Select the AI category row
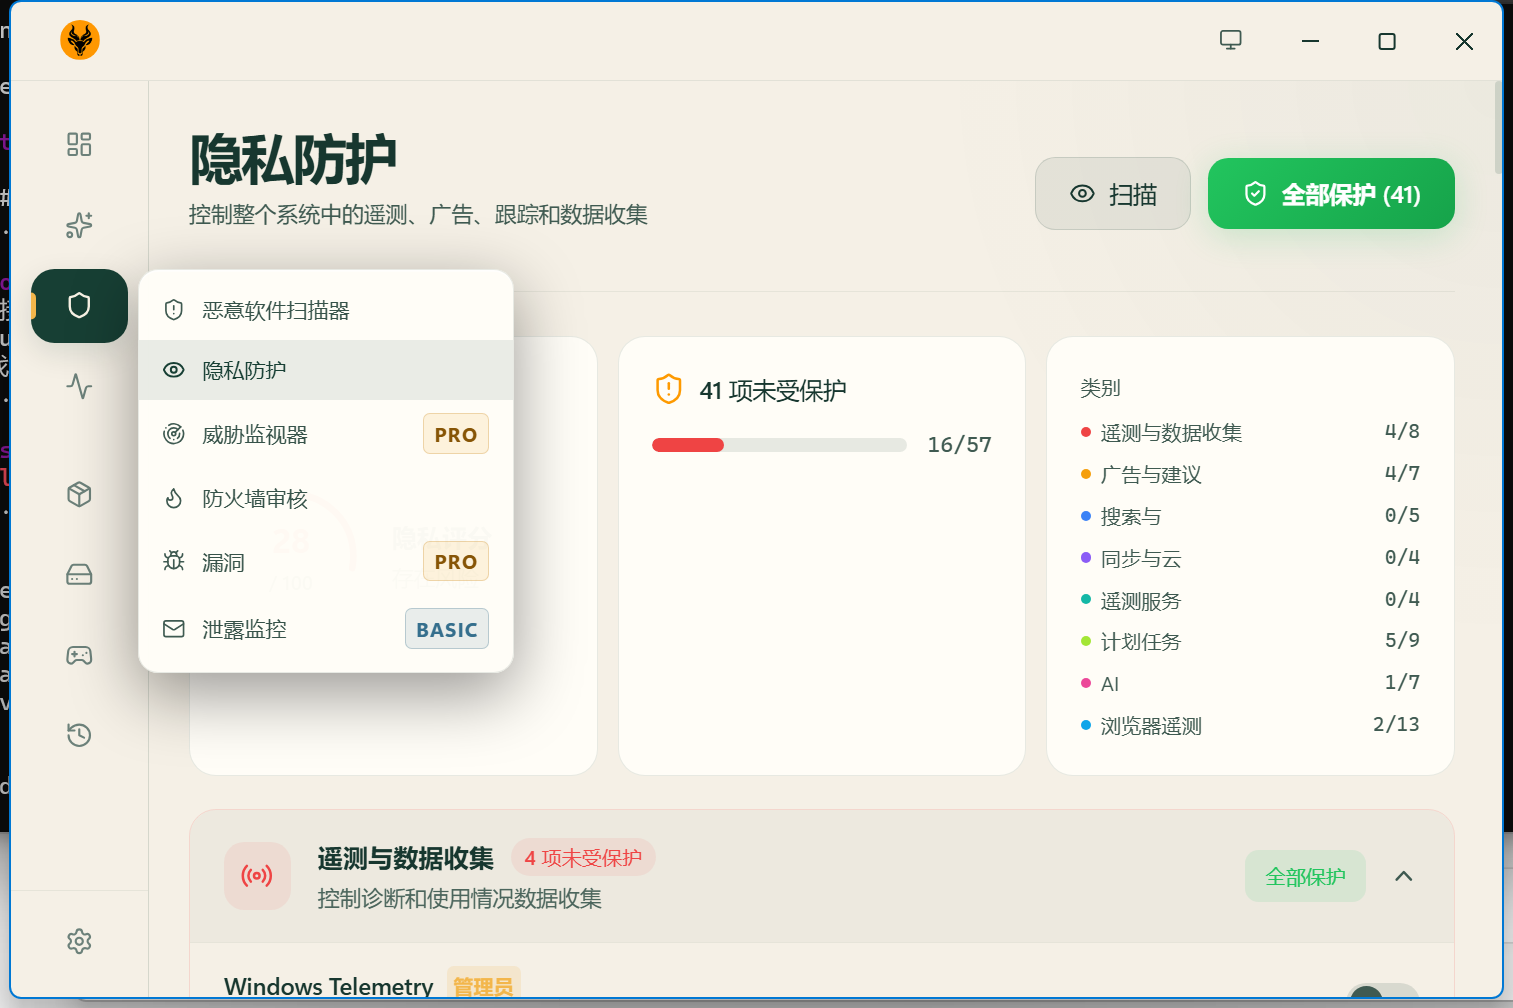1513x1008 pixels. 1250,683
